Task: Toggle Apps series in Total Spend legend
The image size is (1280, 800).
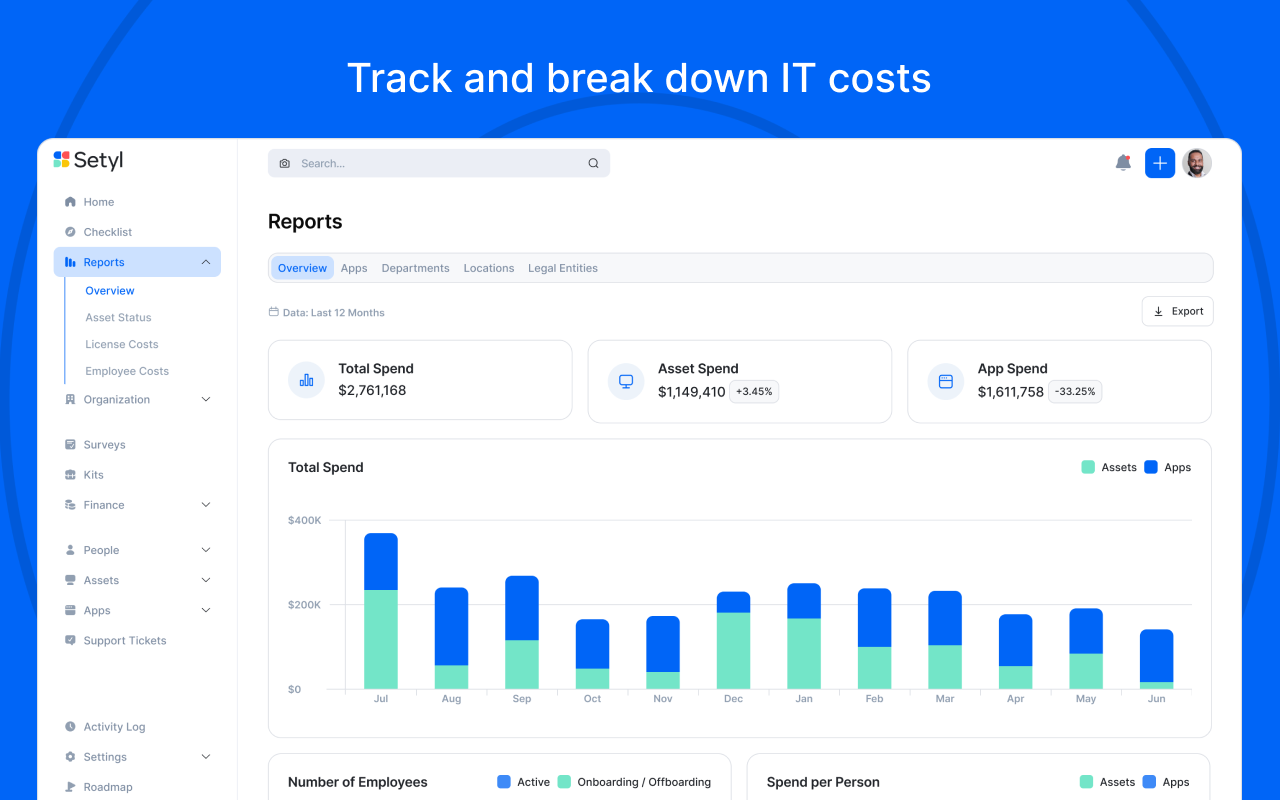Action: click(x=1168, y=467)
